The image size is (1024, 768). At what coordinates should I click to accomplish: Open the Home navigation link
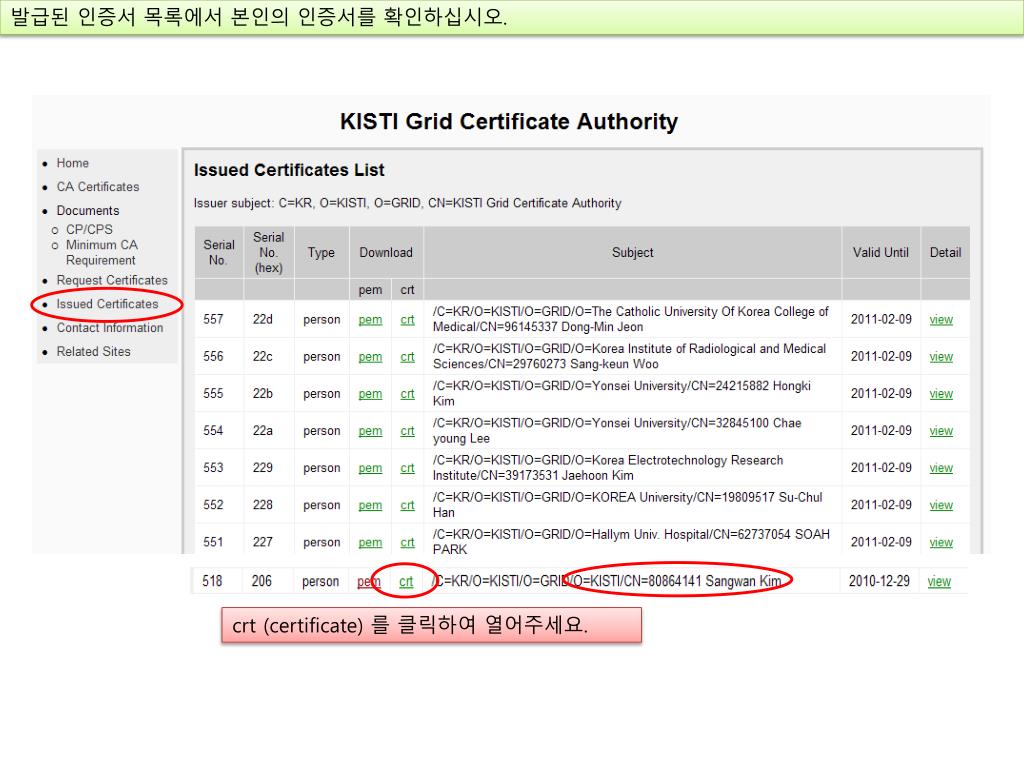pos(72,163)
